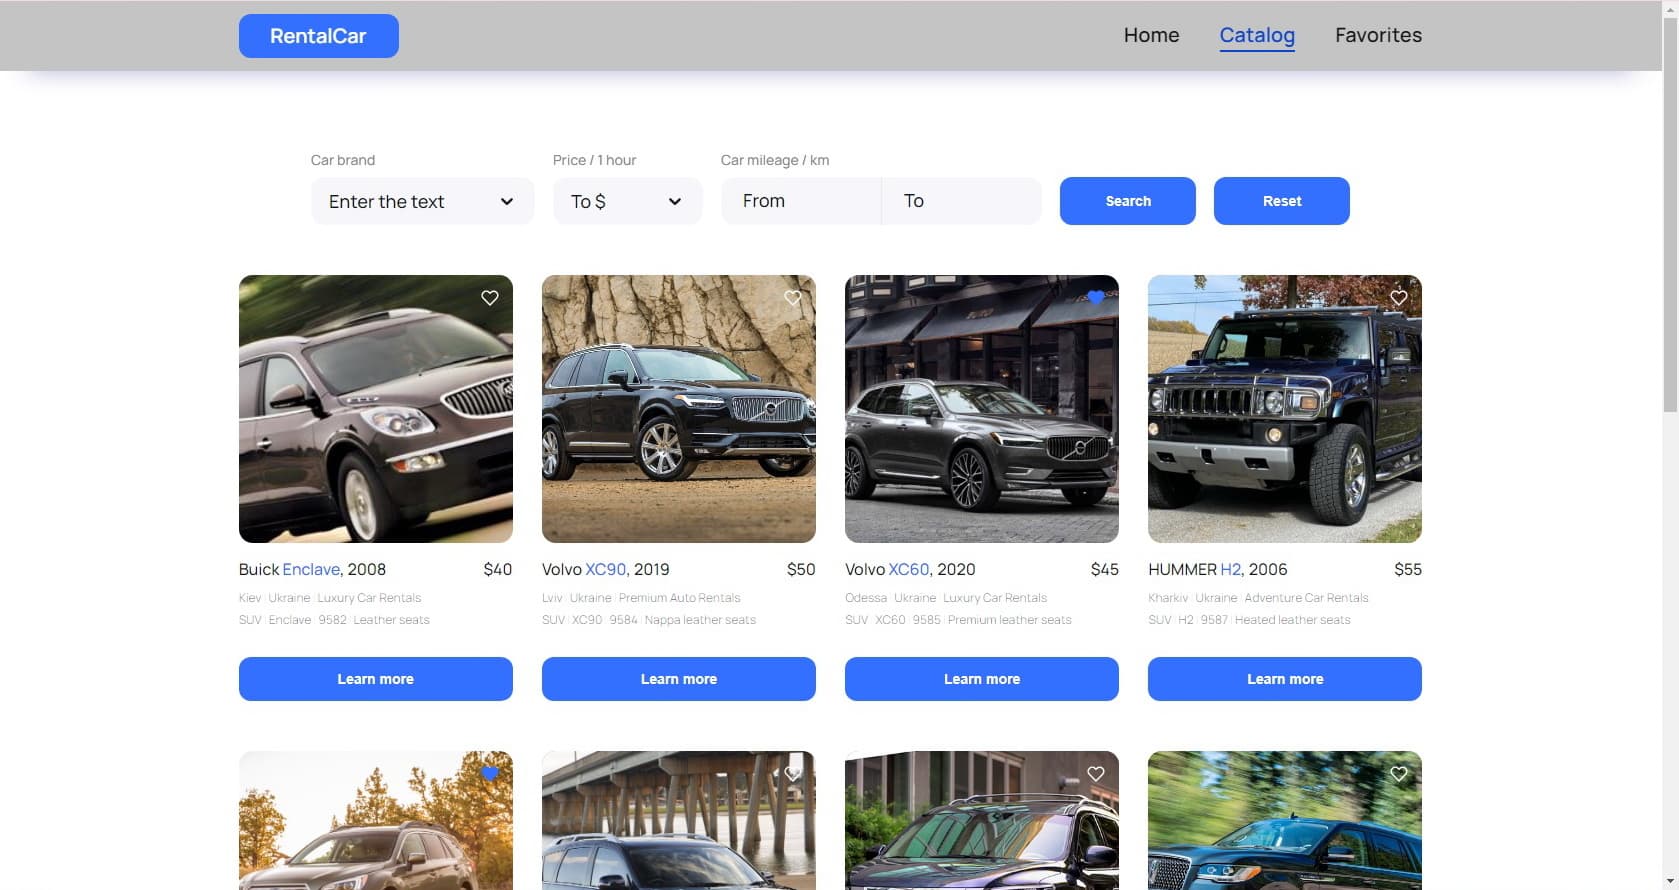Select the Volvo XC60, 2020 title

coord(910,569)
